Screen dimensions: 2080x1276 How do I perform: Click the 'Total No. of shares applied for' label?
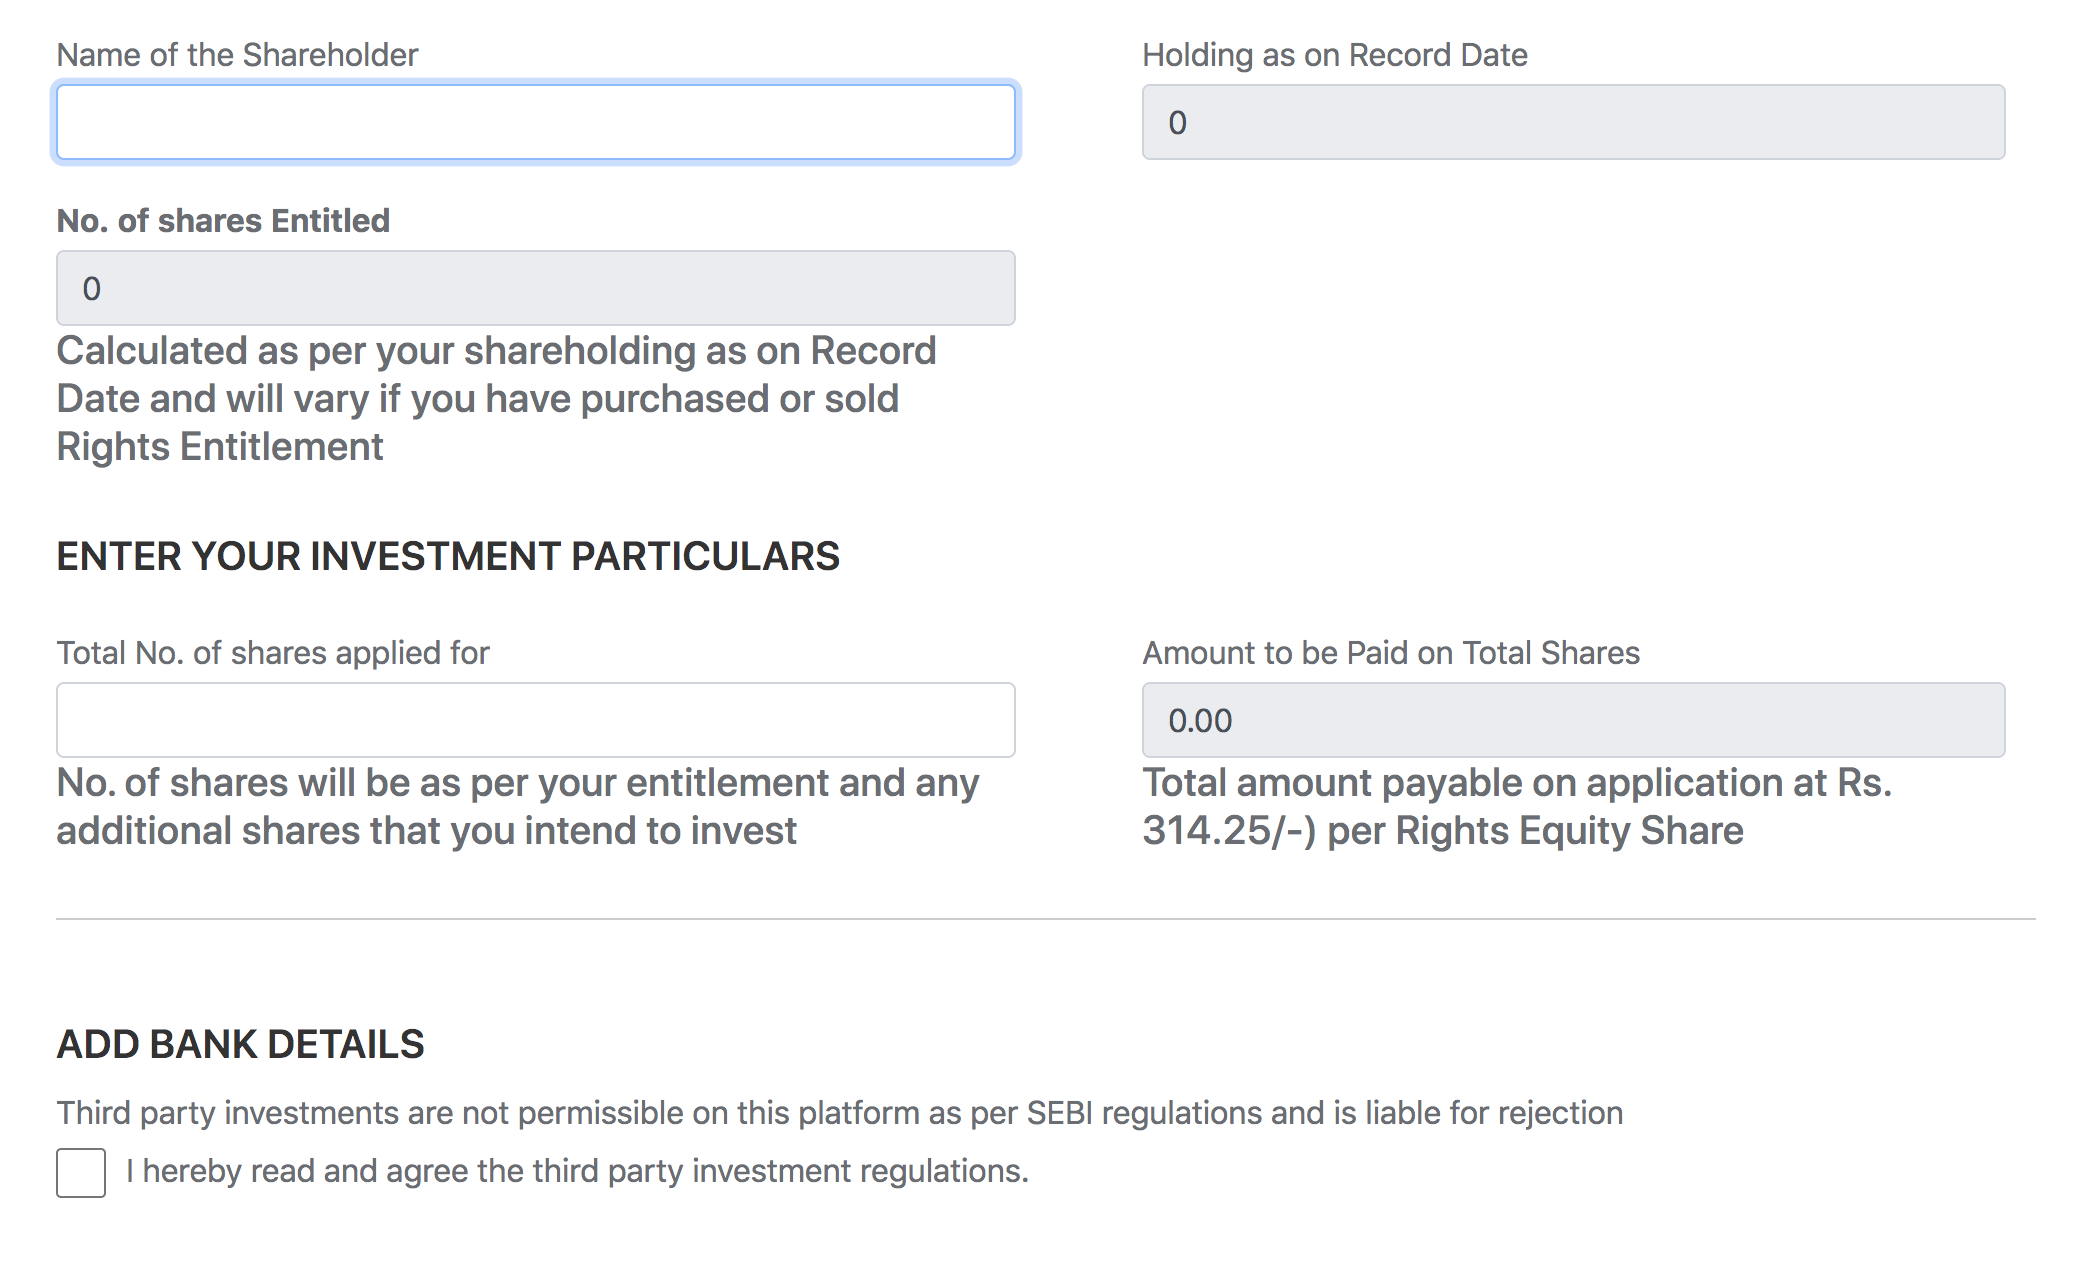click(273, 653)
